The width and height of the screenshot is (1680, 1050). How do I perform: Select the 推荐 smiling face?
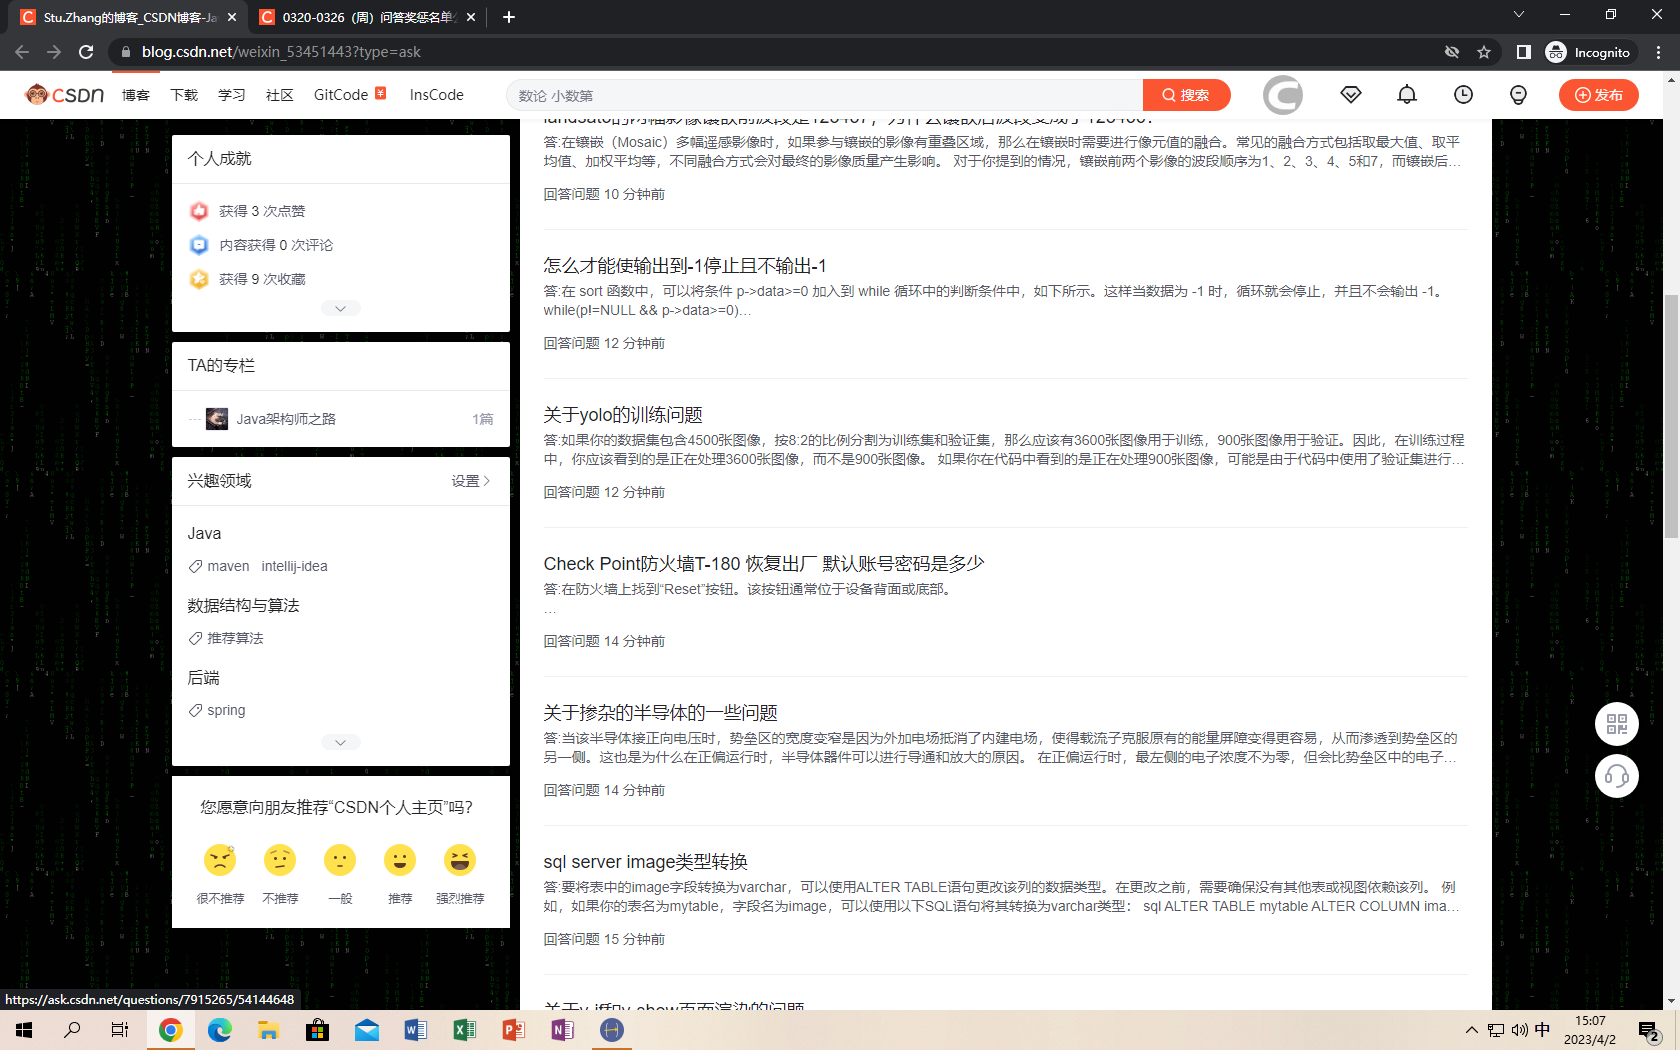pos(400,860)
